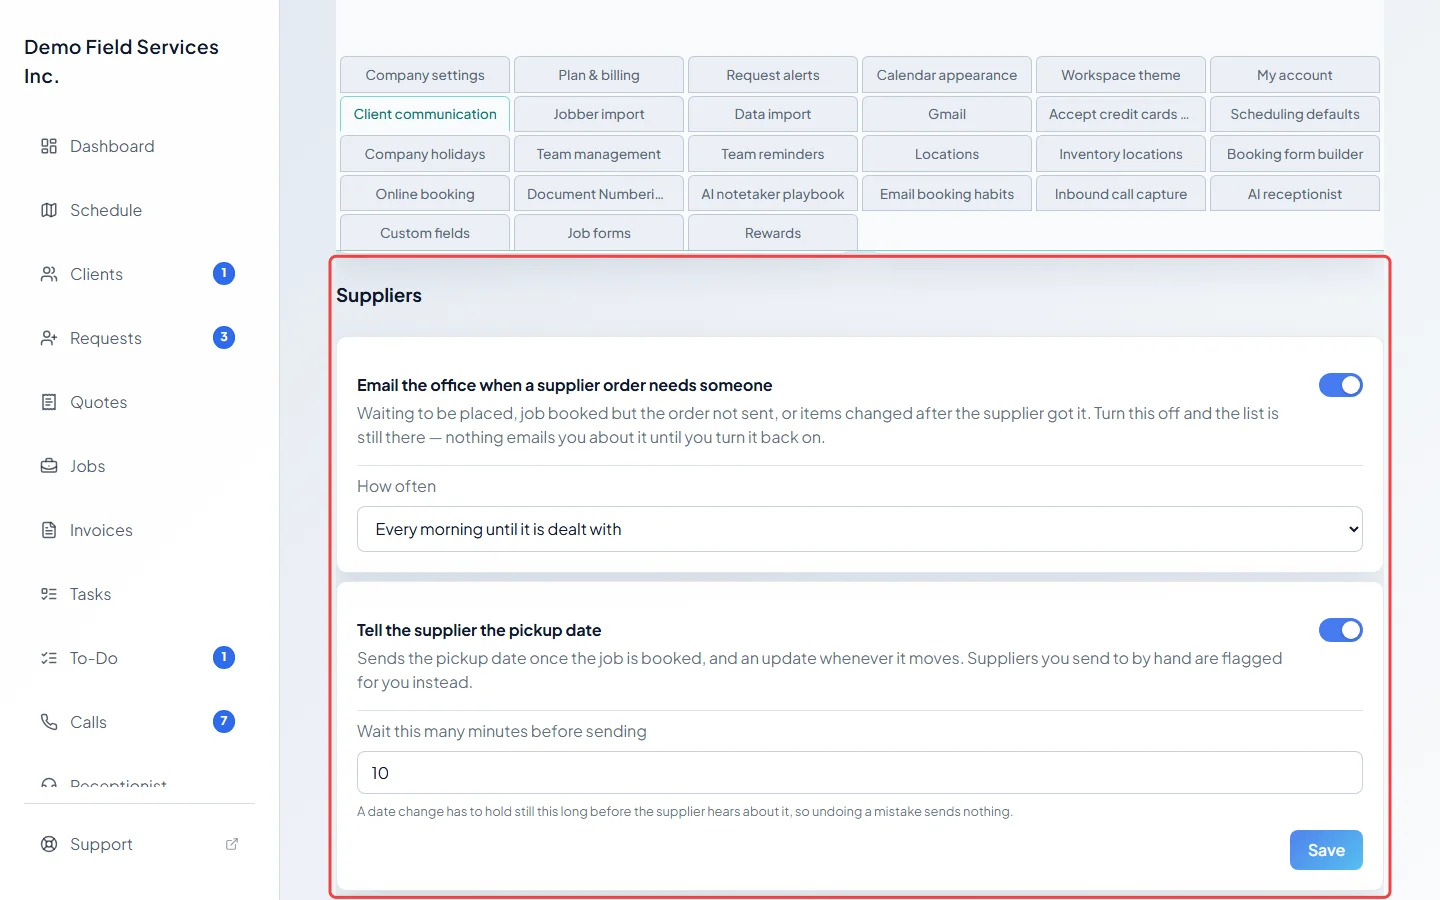Click the Save button
Screen dimensions: 1440x900
tap(1326, 850)
